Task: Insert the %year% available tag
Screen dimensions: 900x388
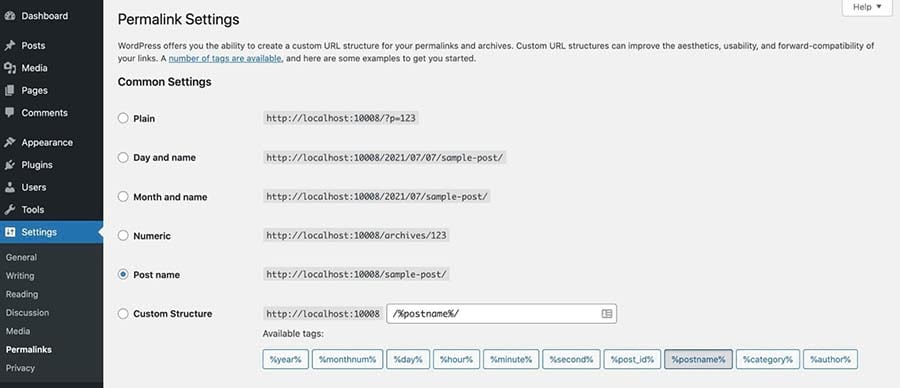Action: pos(285,359)
